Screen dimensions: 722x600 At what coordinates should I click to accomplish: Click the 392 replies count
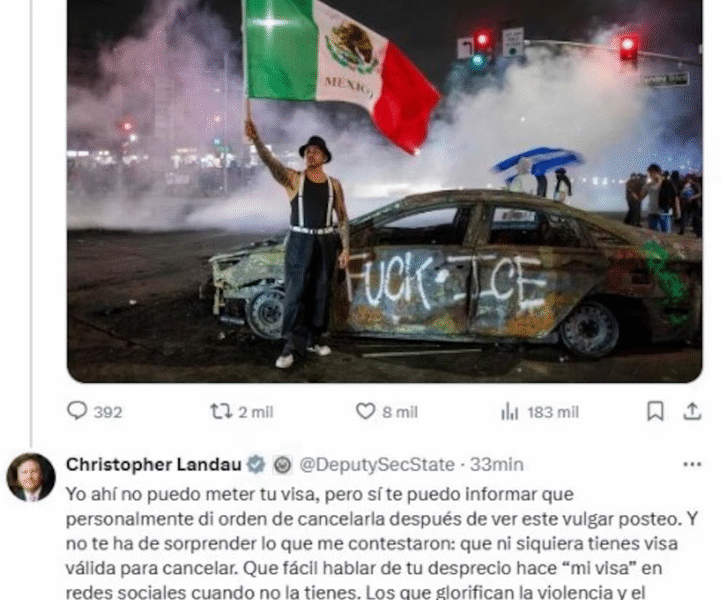click(108, 412)
